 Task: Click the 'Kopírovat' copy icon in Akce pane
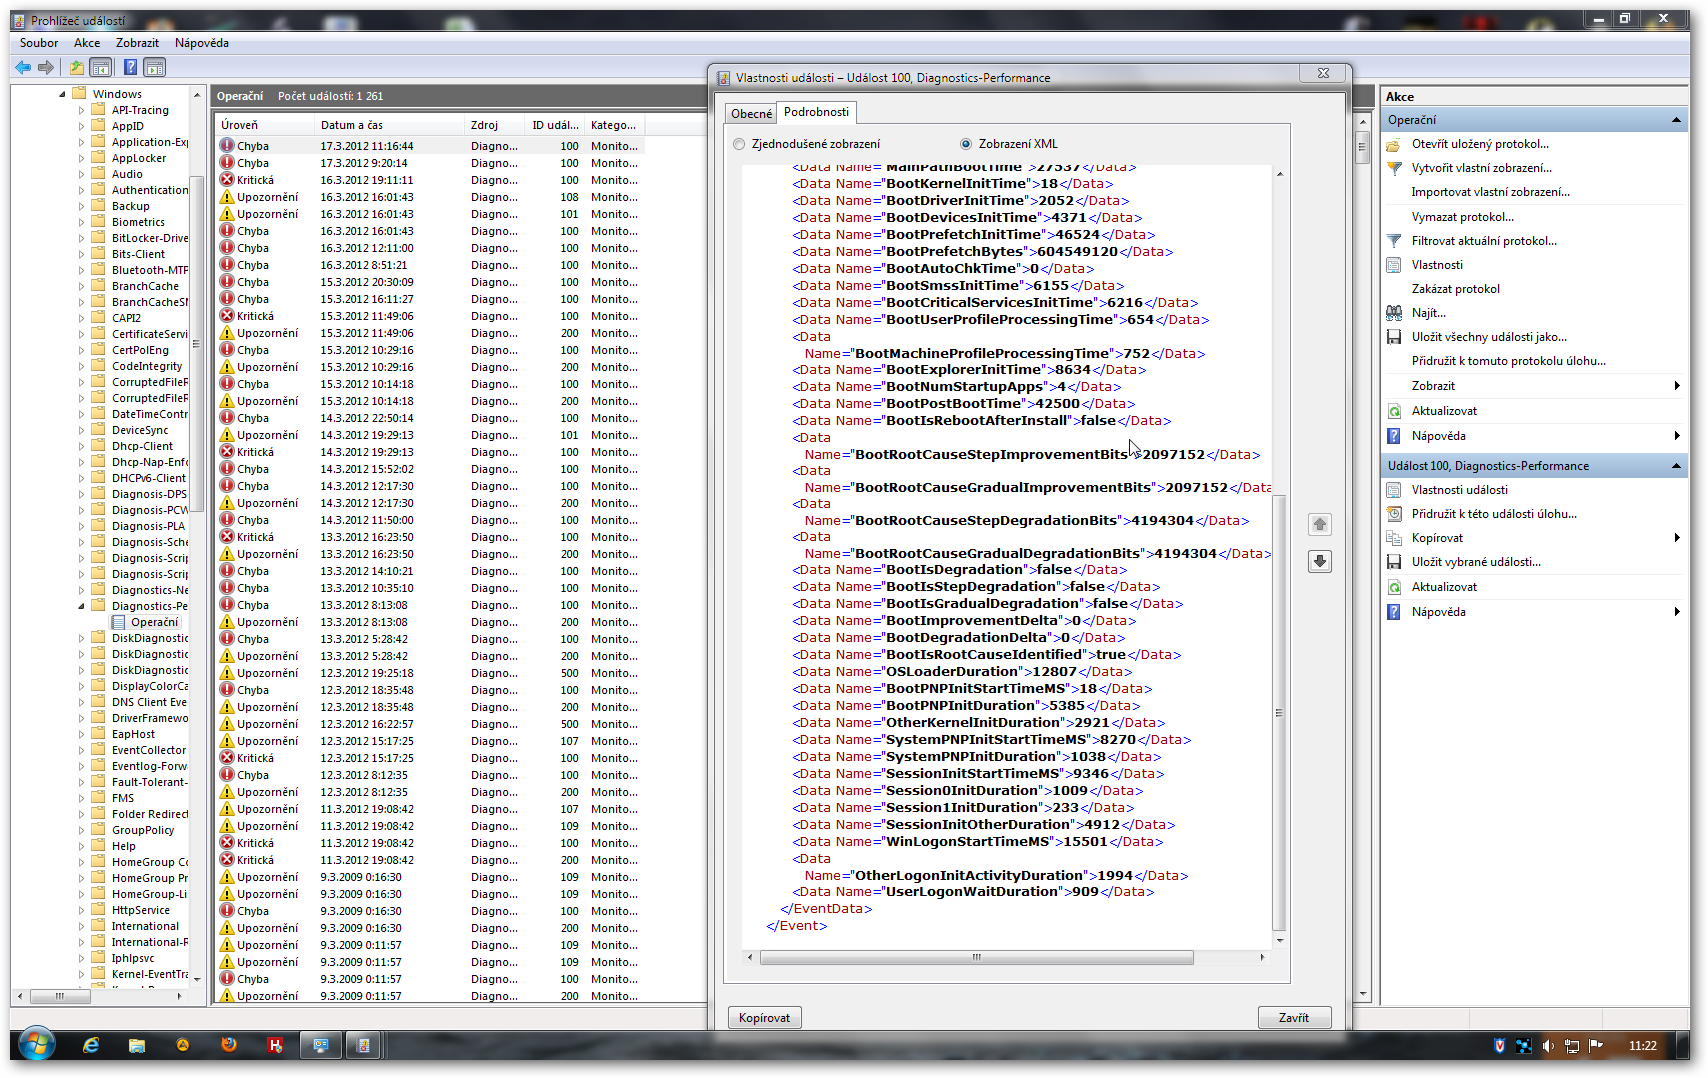coord(1394,538)
